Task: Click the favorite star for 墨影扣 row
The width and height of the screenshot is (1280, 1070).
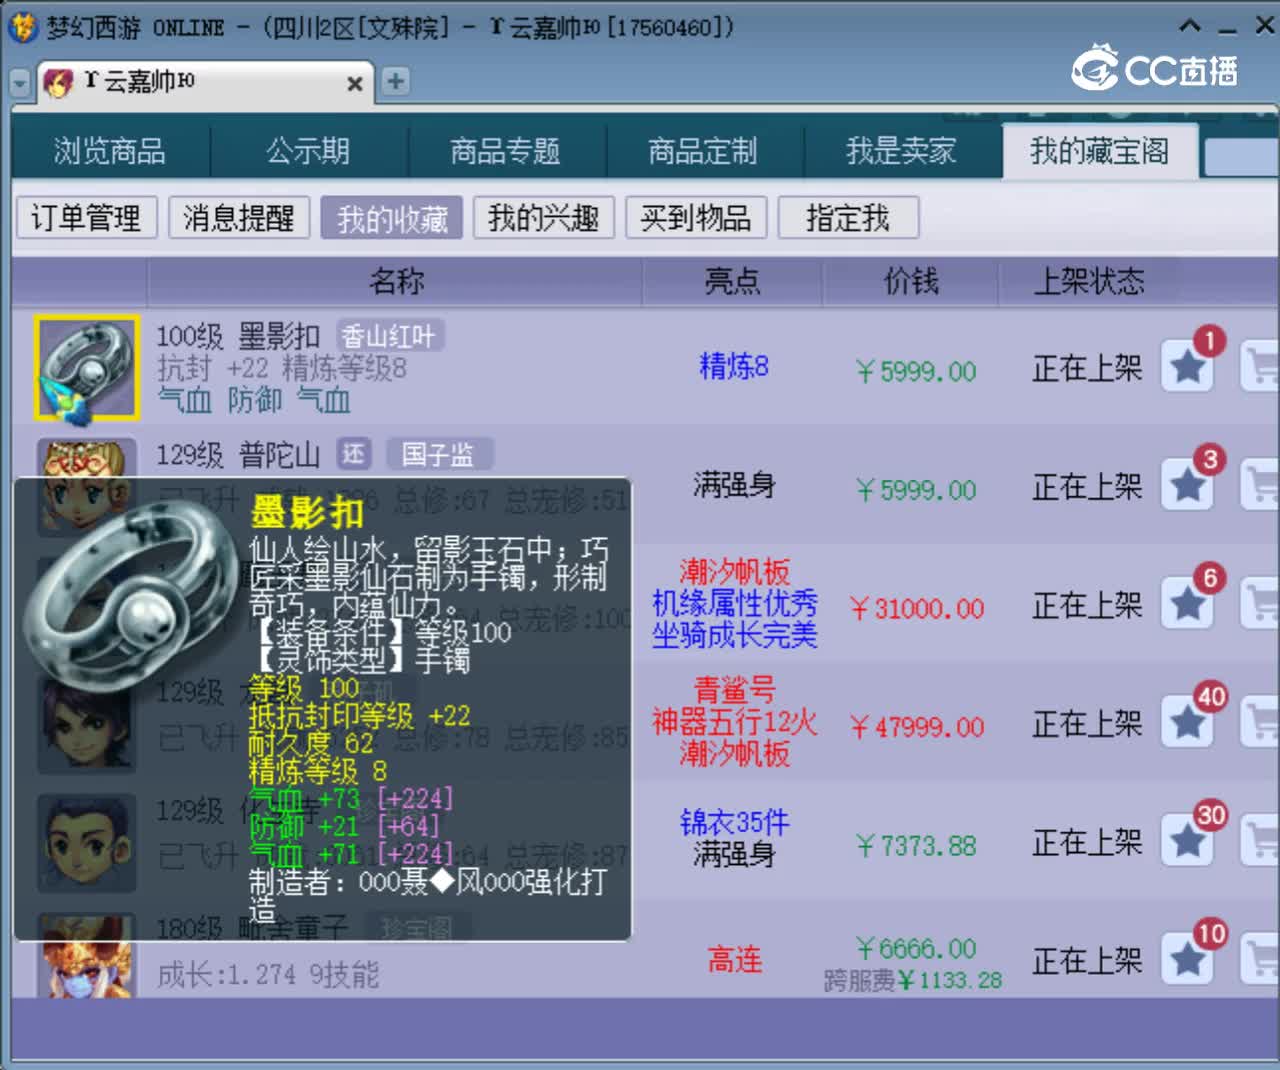Action: [x=1188, y=367]
